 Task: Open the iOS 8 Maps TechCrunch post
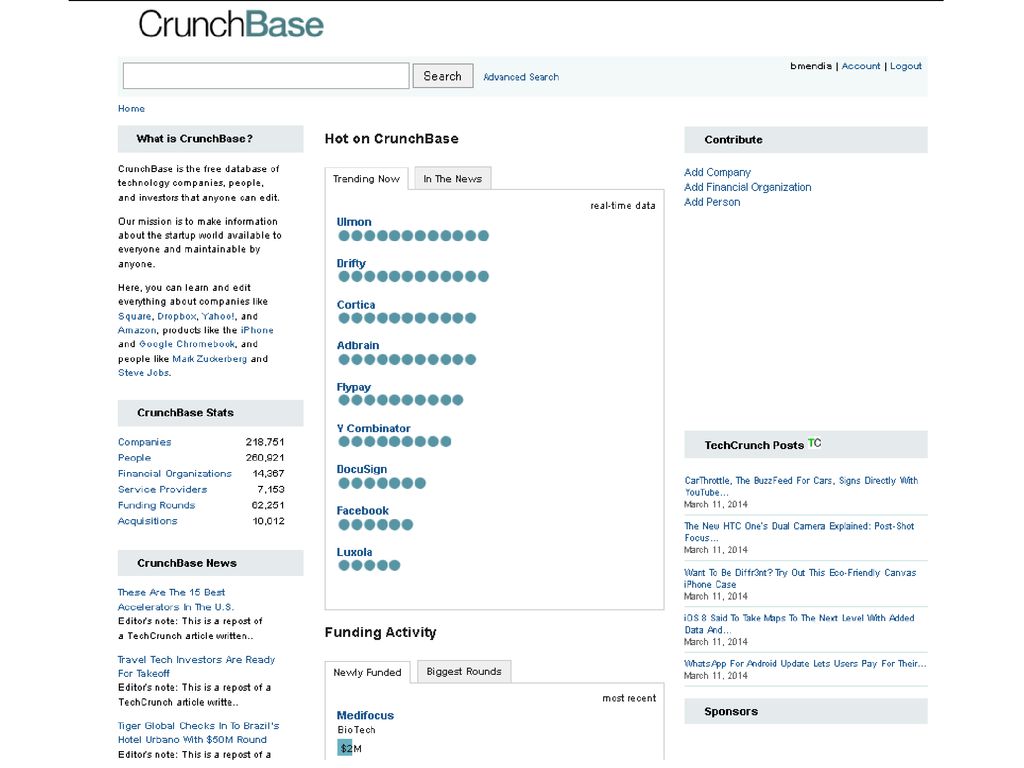pos(799,624)
